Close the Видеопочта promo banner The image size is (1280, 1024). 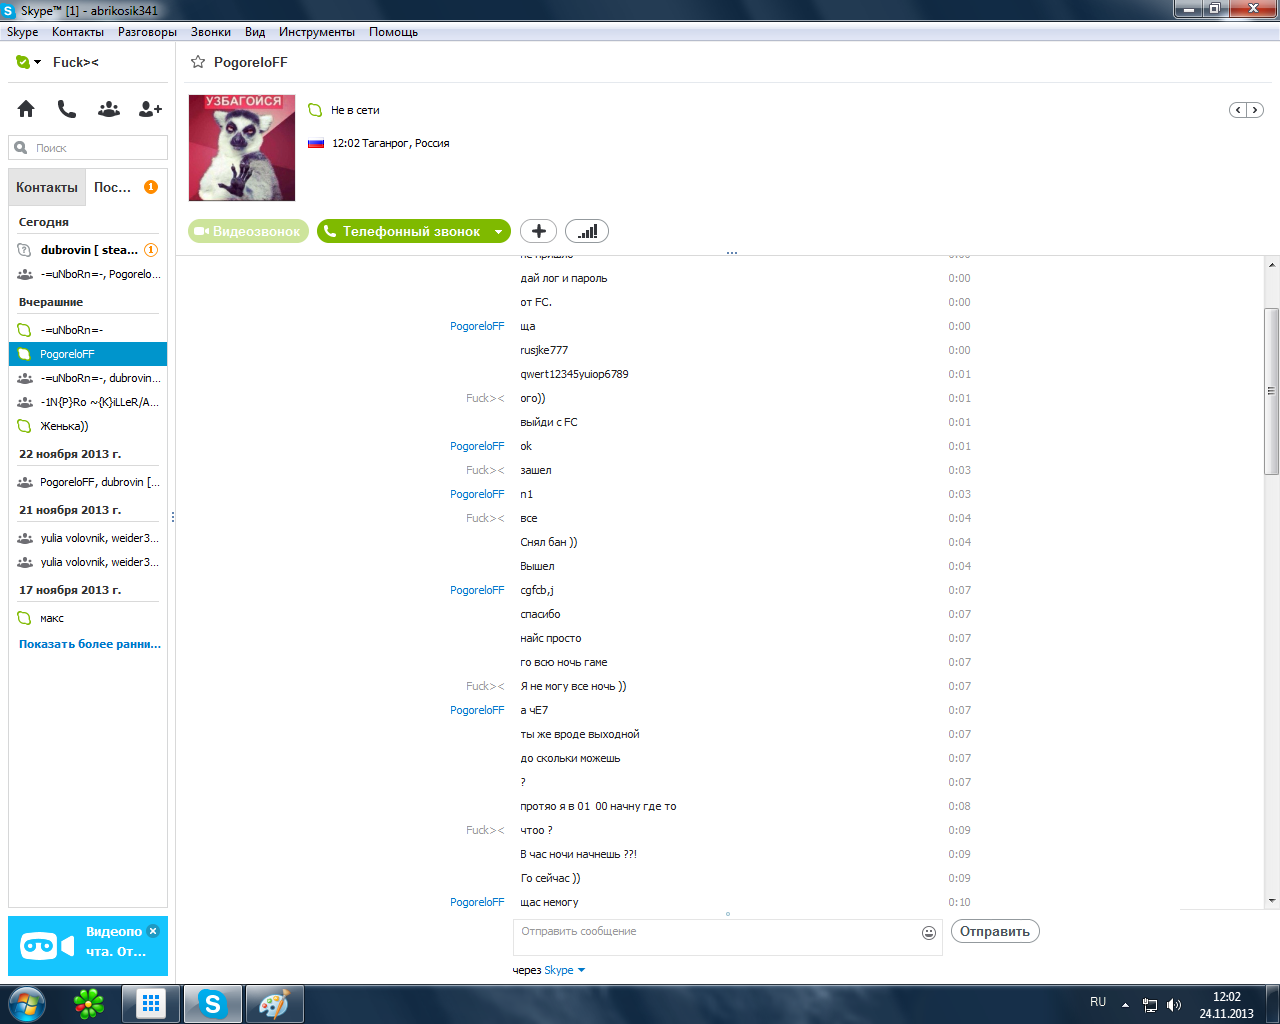tap(153, 931)
